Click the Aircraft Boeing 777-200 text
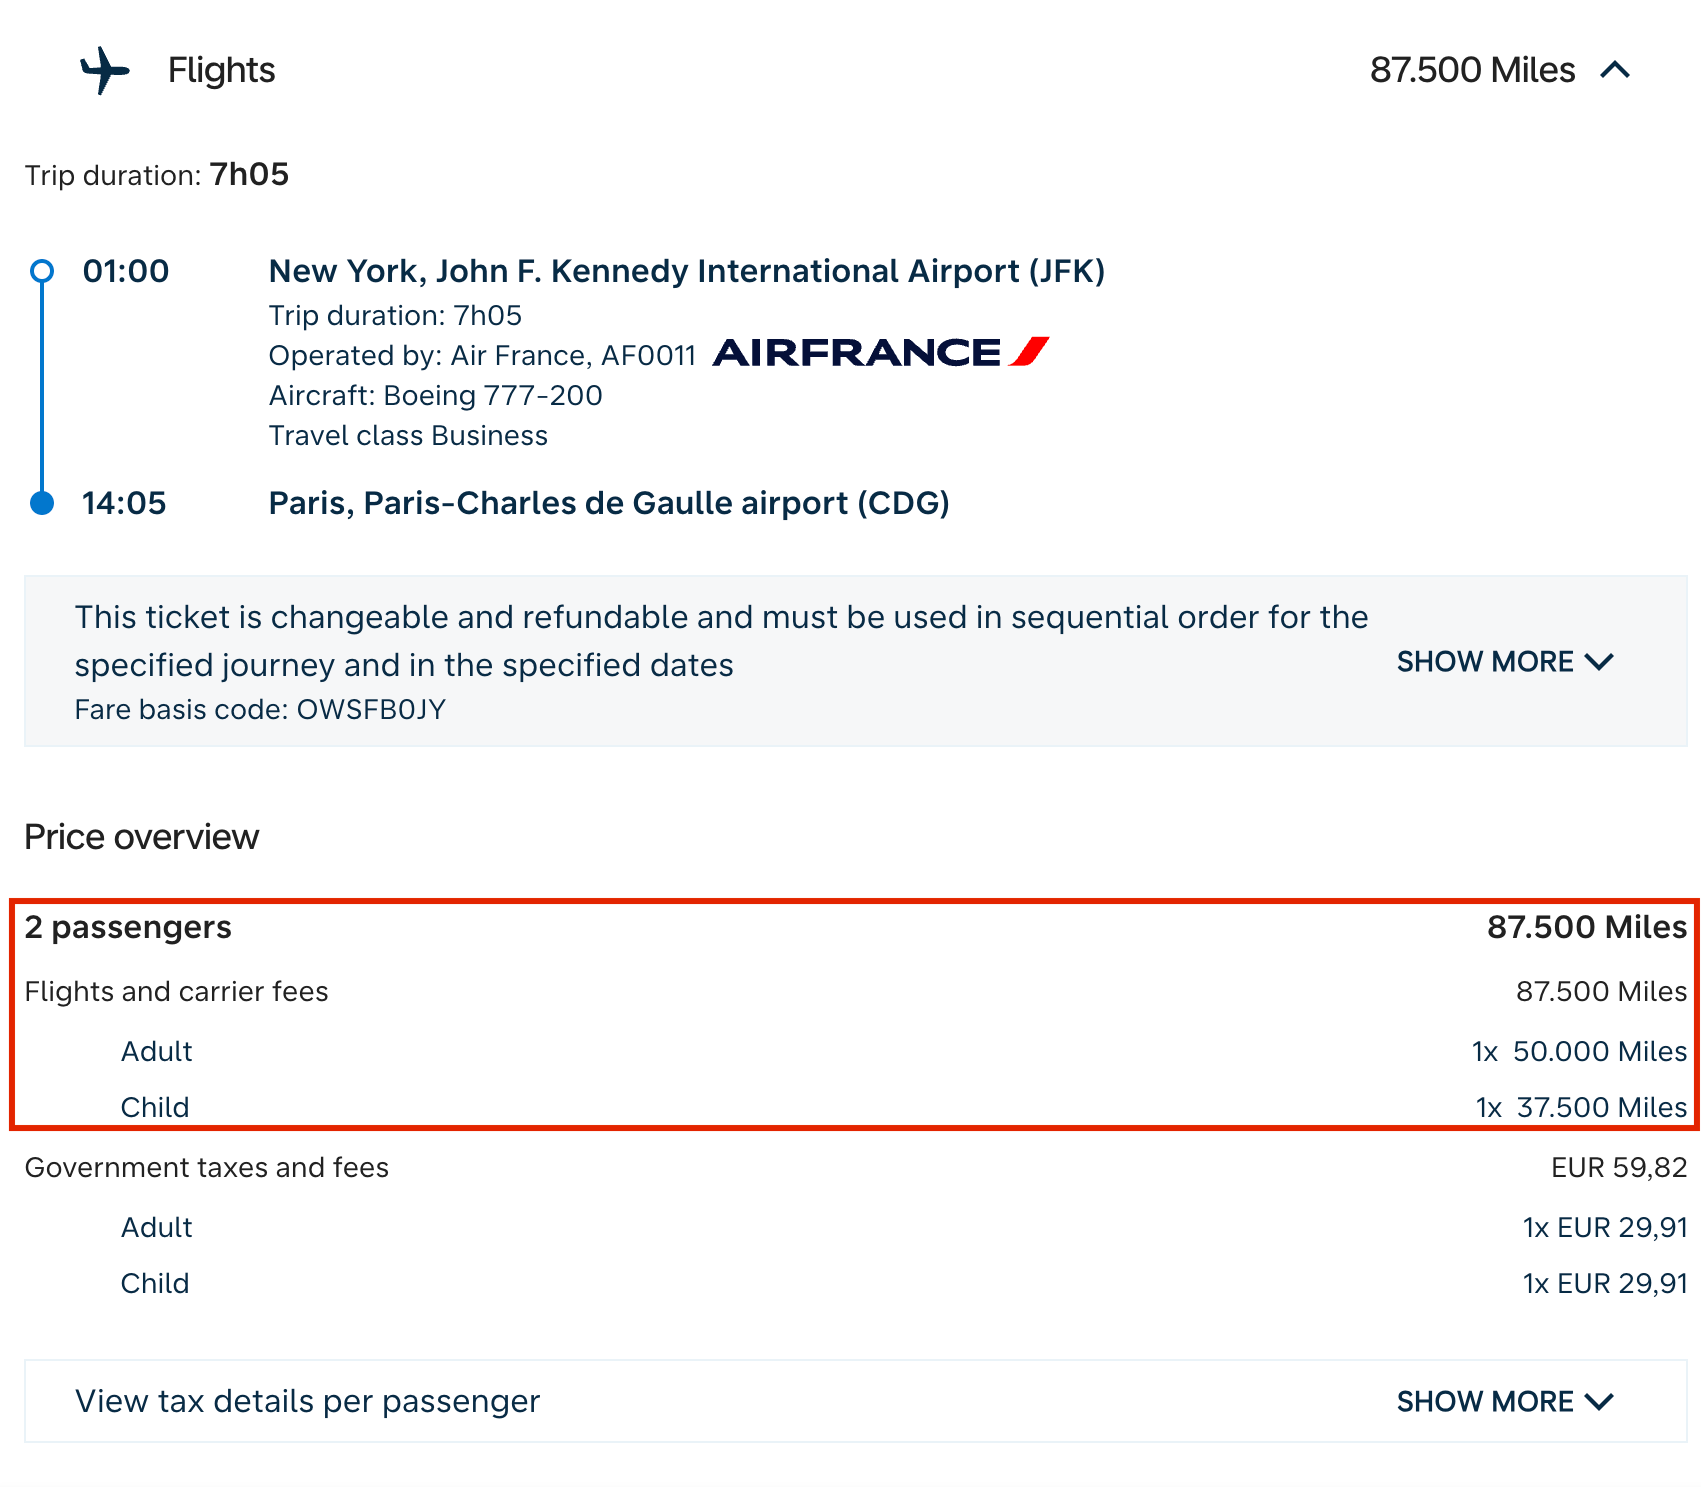The image size is (1701, 1487). [x=435, y=395]
